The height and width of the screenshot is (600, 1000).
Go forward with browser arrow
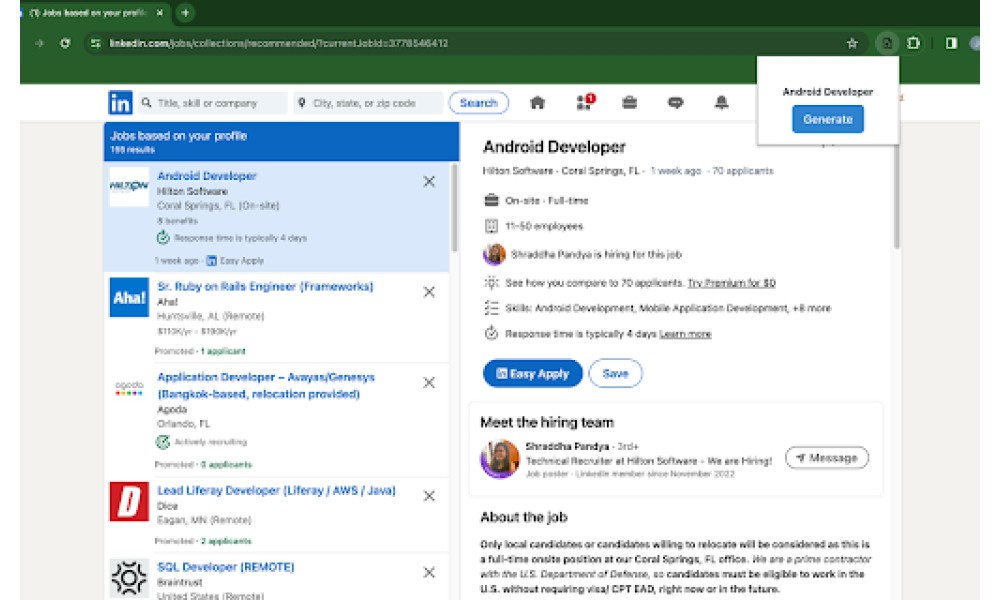(x=40, y=43)
